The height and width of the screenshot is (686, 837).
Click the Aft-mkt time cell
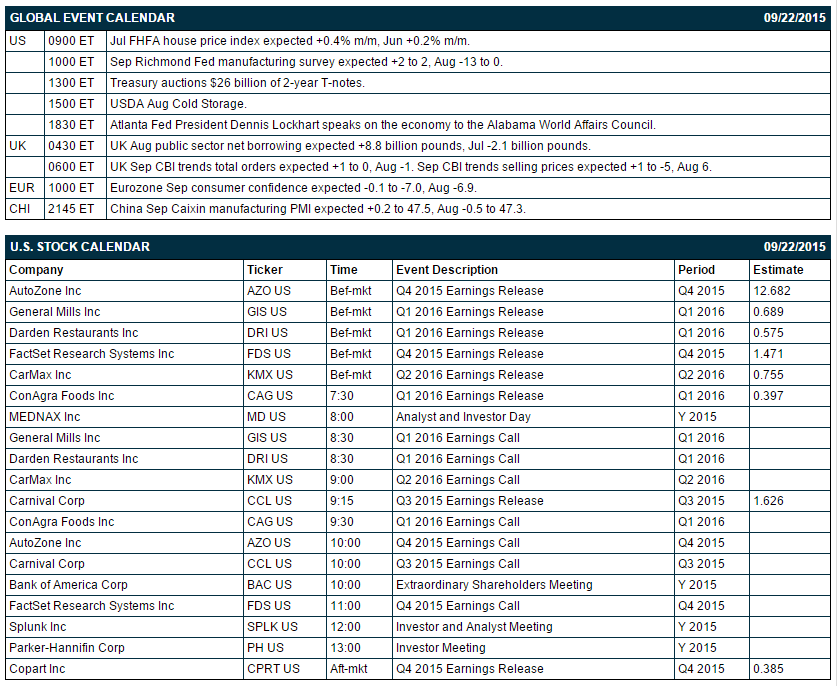[349, 669]
